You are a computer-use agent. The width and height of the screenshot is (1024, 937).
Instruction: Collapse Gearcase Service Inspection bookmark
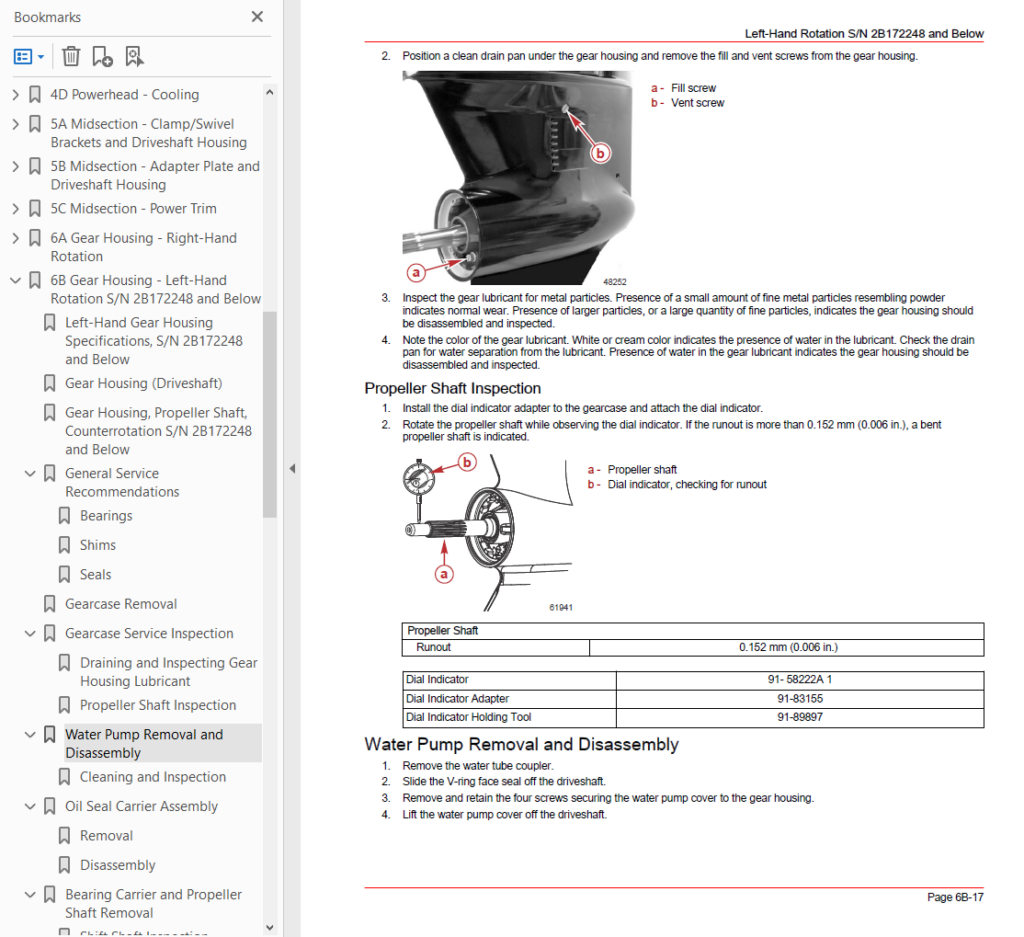[x=30, y=633]
